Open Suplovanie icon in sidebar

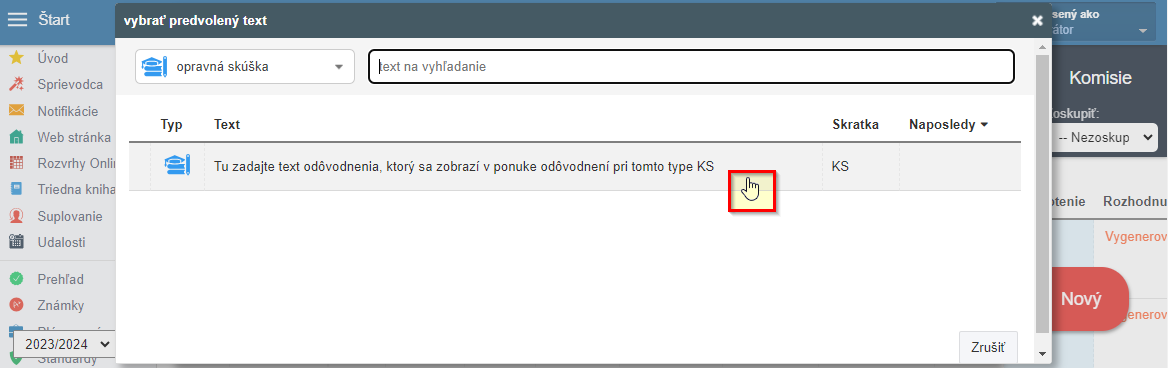16,216
